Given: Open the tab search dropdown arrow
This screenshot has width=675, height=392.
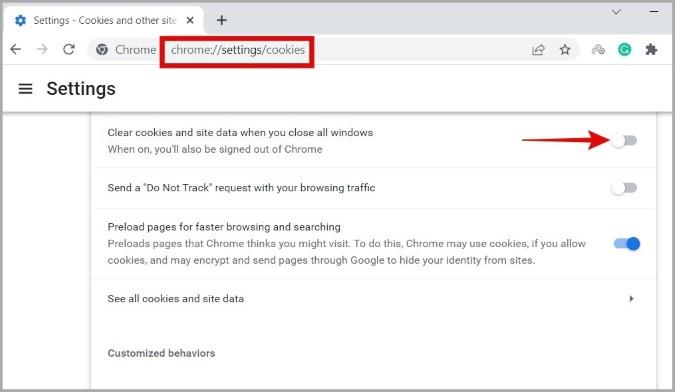Looking at the screenshot, I should click(616, 12).
